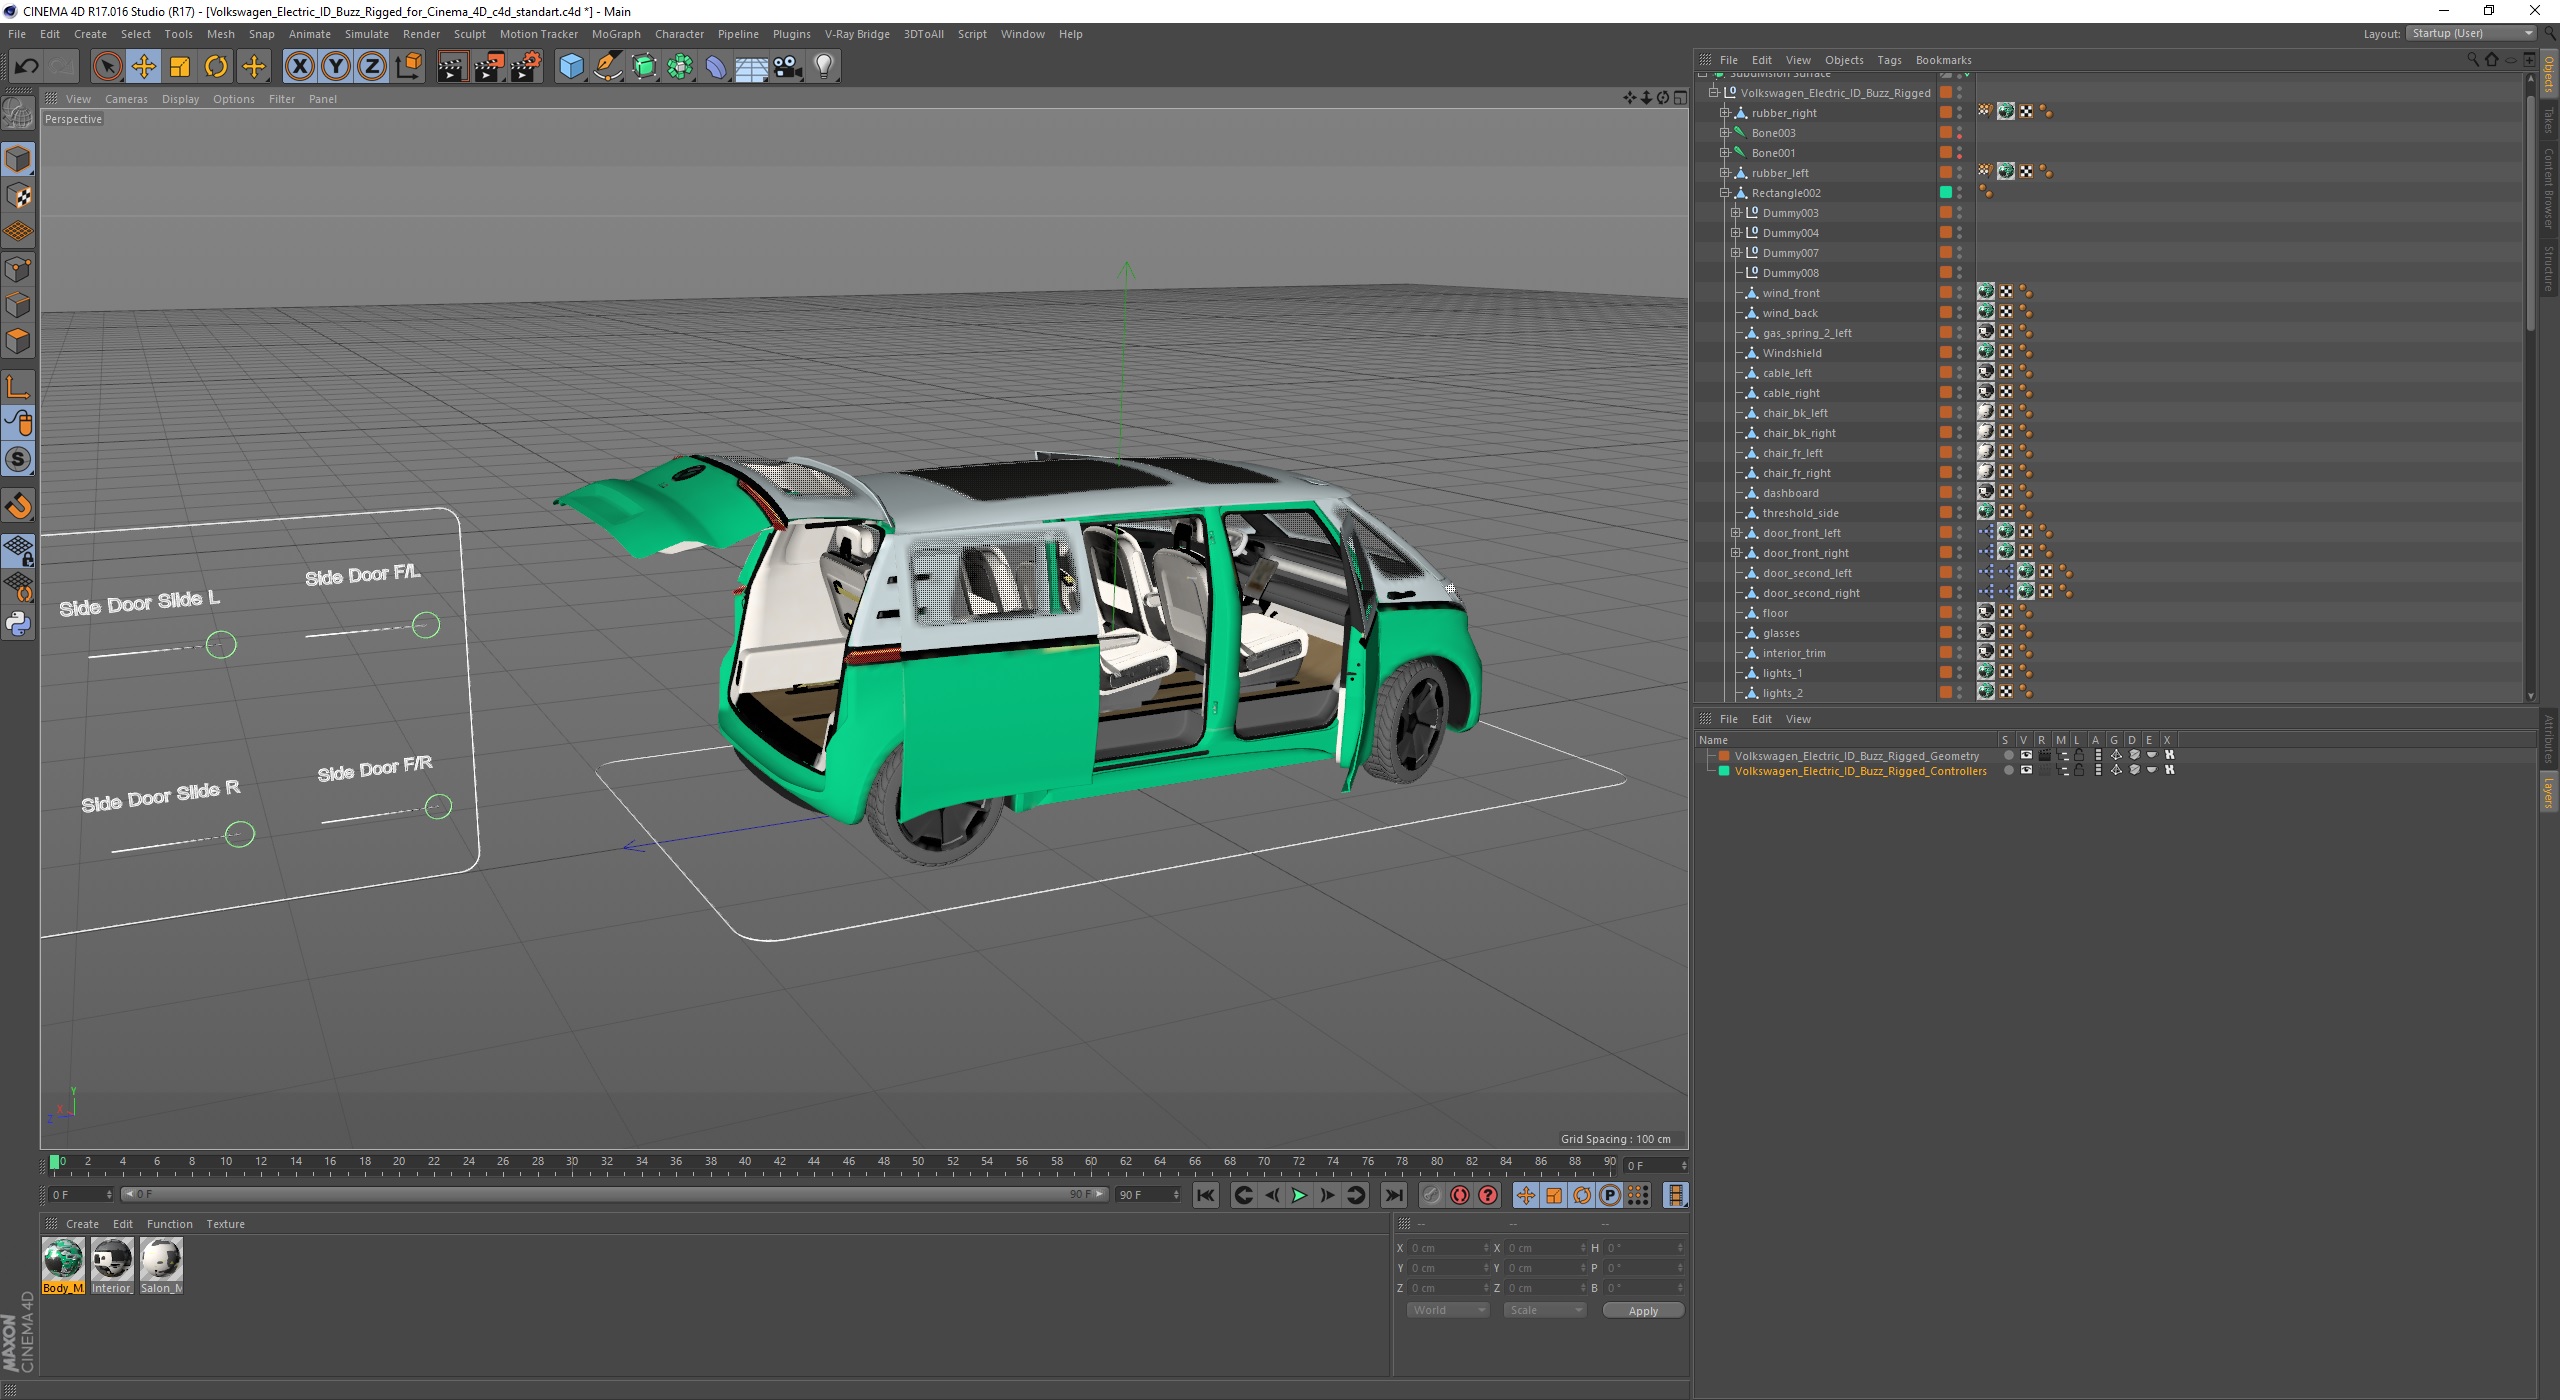The height and width of the screenshot is (1400, 2560).
Task: Select the Scale tool in top toolbar
Action: click(180, 67)
